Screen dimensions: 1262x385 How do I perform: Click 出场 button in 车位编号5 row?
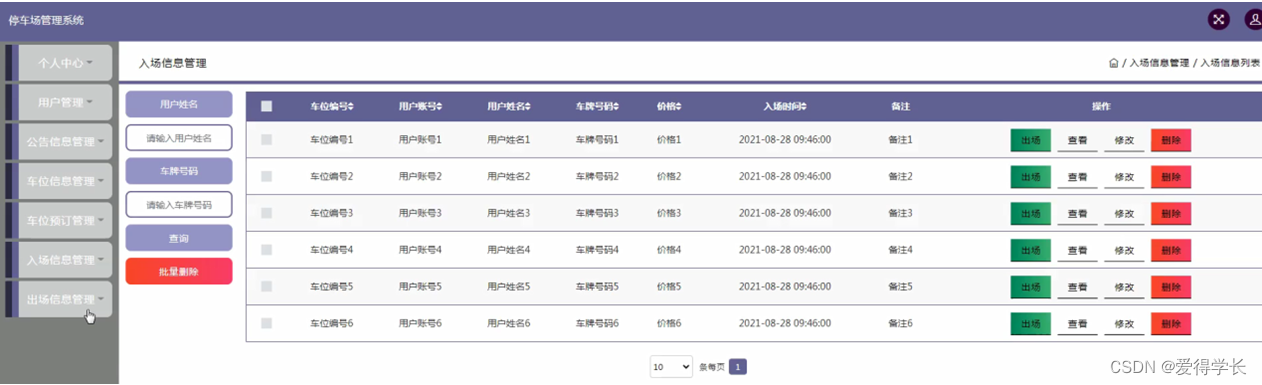click(1030, 287)
